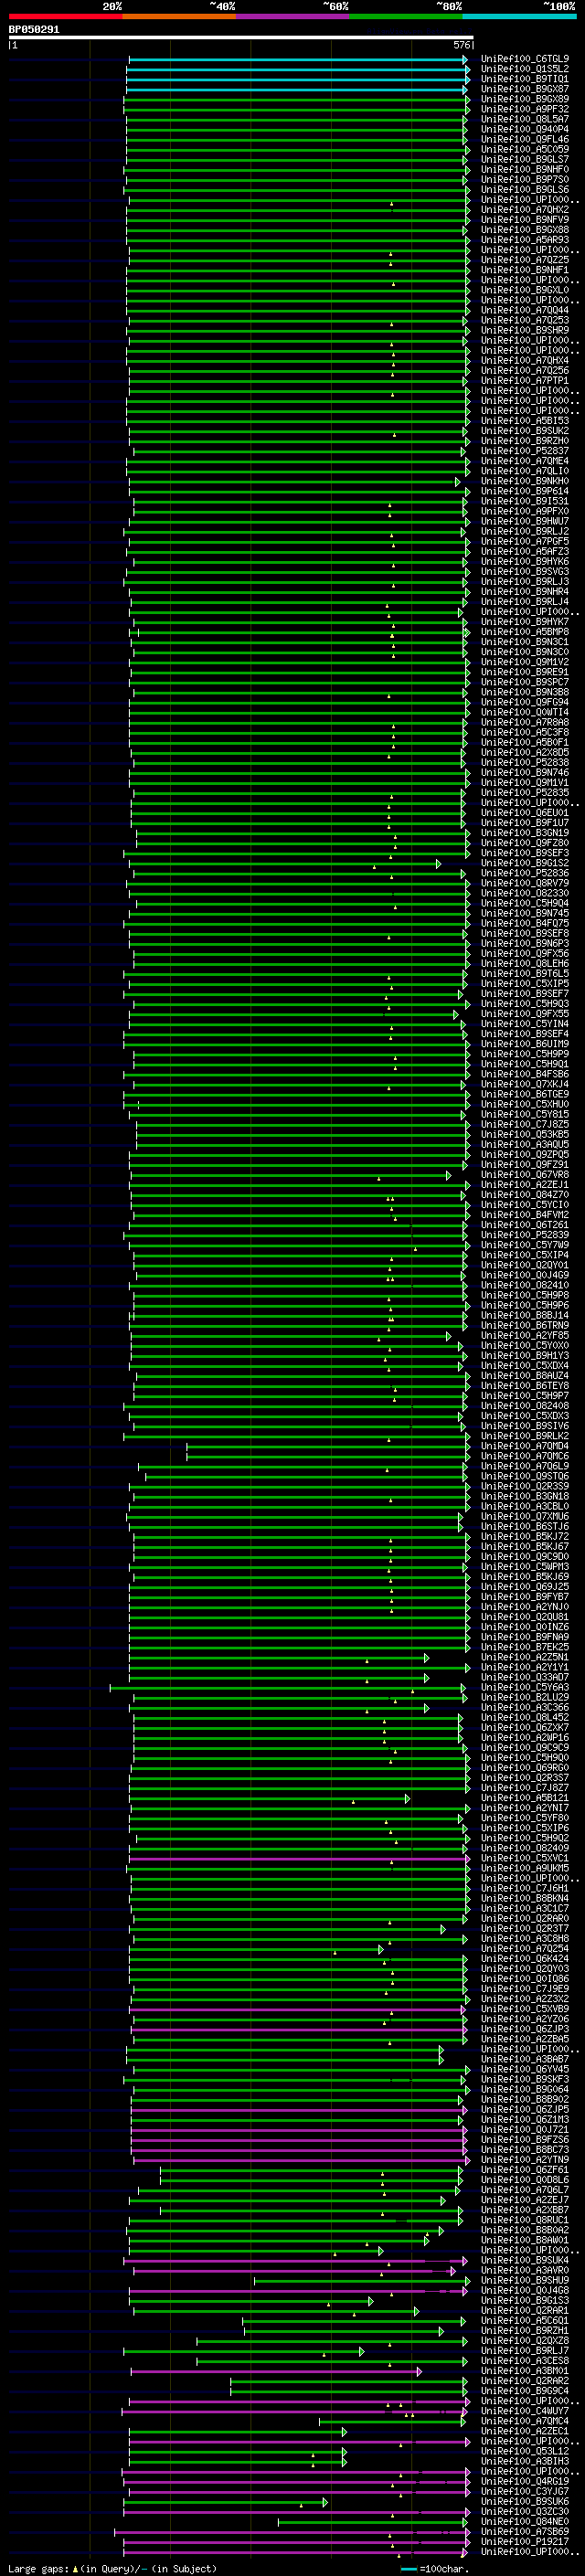585x2576 pixels.
Task: Select hit label UniRef100_A3BAB7
Action: coord(525,2059)
